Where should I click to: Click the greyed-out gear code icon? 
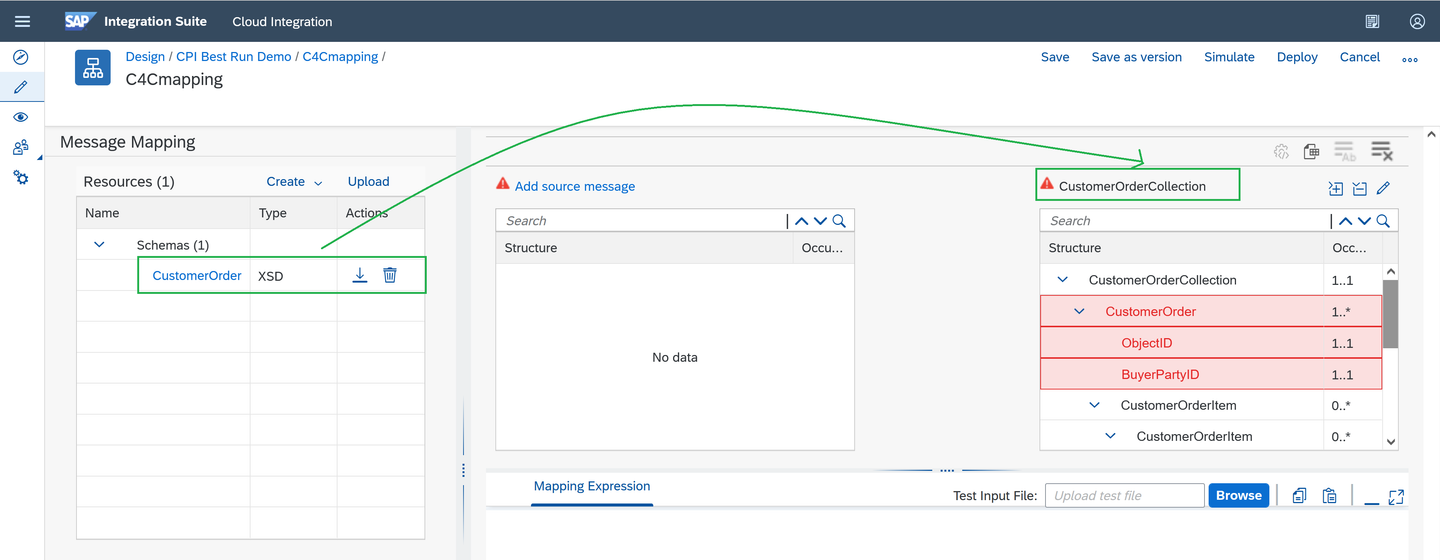tap(1281, 152)
